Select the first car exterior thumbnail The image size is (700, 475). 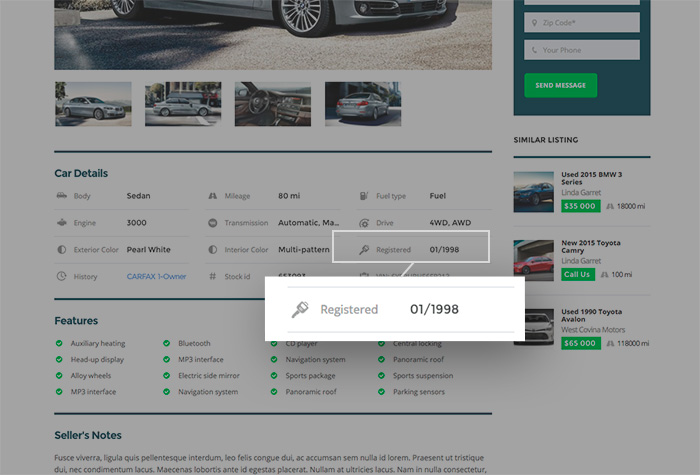click(x=93, y=104)
